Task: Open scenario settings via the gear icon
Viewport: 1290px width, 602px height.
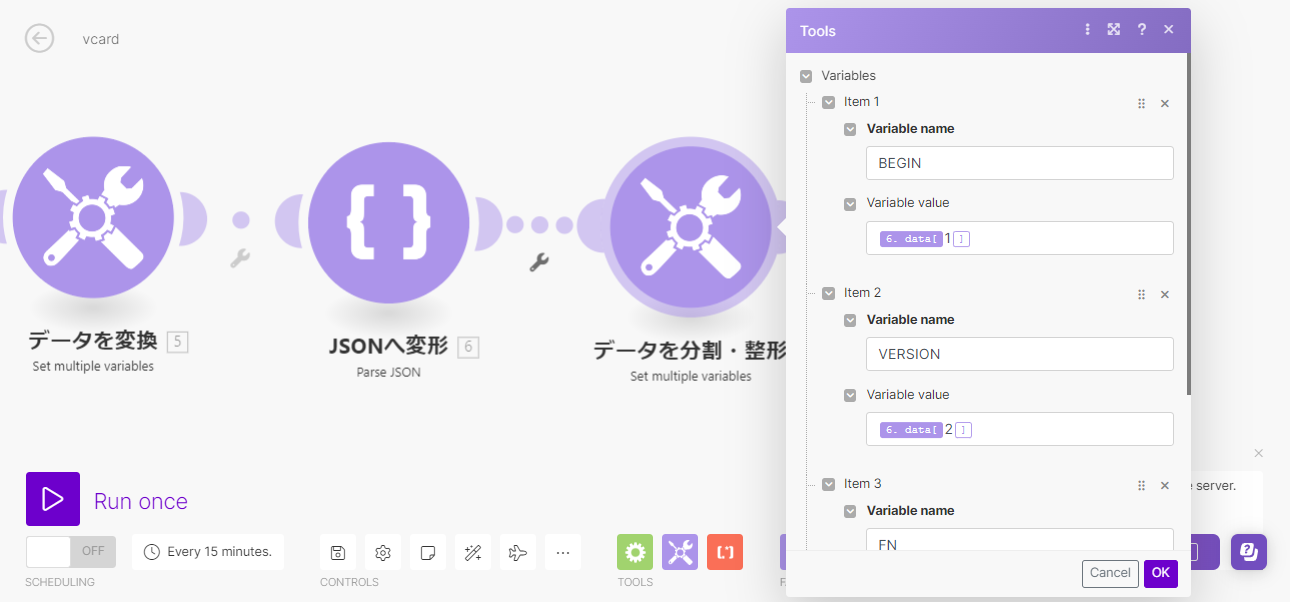Action: click(x=382, y=551)
